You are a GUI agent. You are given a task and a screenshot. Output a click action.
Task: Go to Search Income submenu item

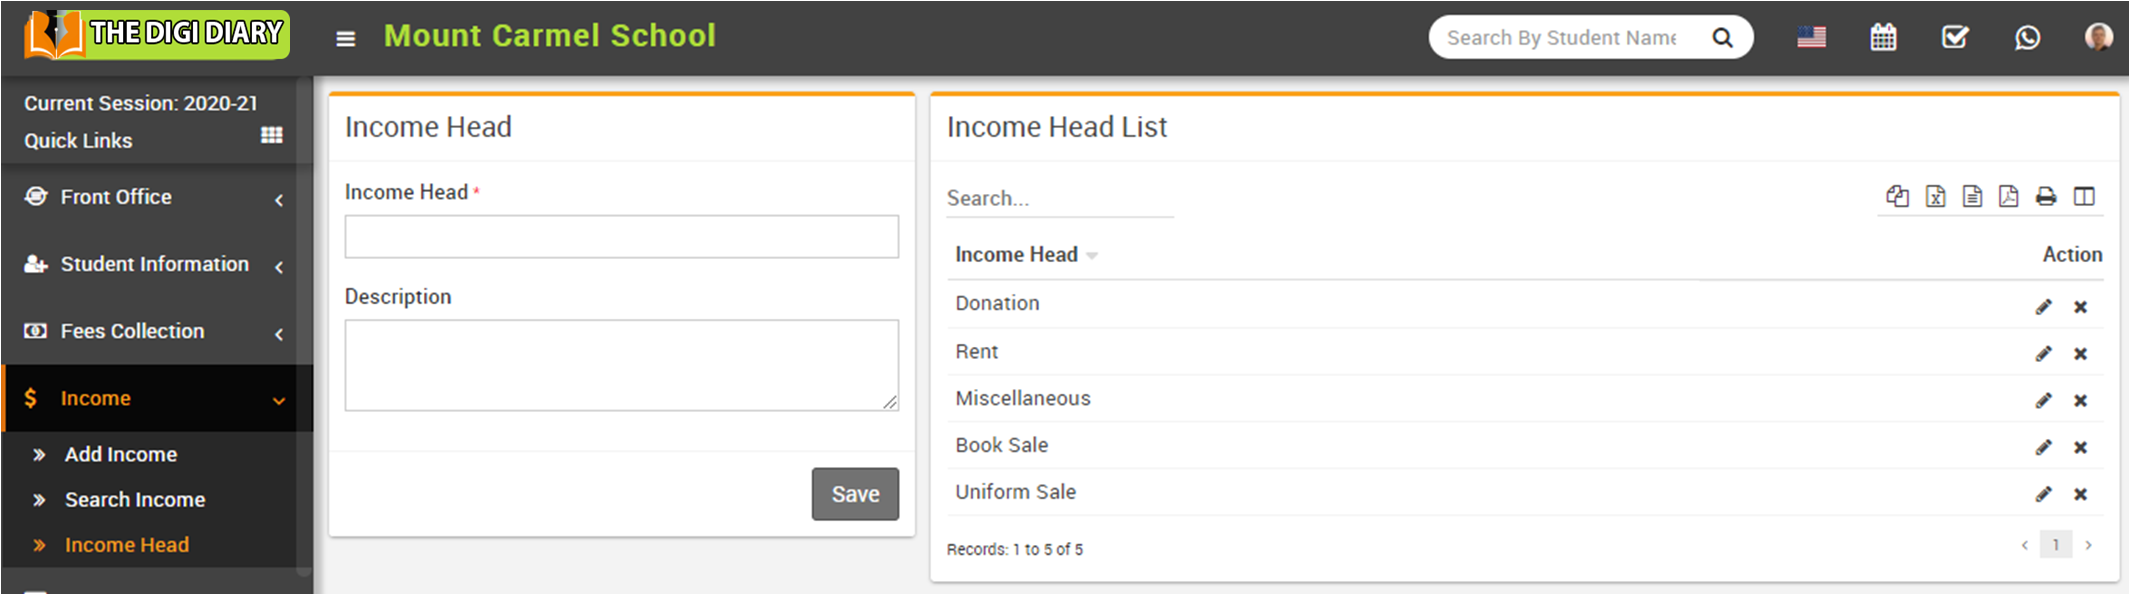pos(135,500)
